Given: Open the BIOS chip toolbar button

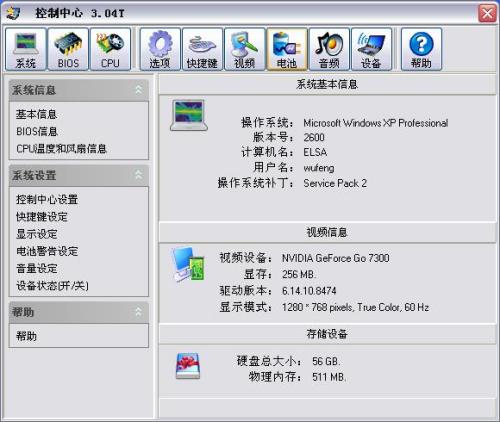Looking at the screenshot, I should click(x=68, y=49).
